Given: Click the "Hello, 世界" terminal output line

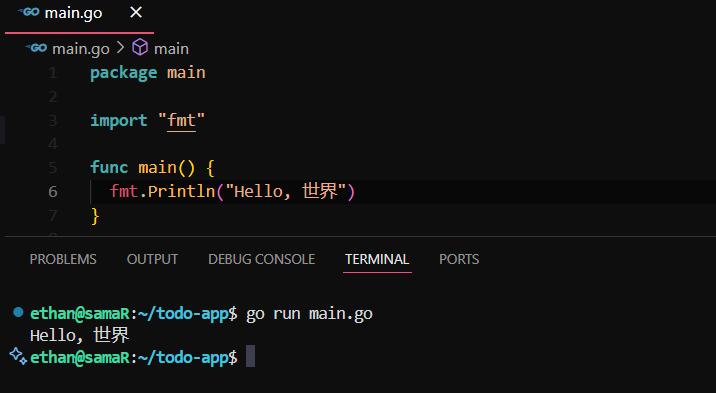Looking at the screenshot, I should tap(79, 335).
